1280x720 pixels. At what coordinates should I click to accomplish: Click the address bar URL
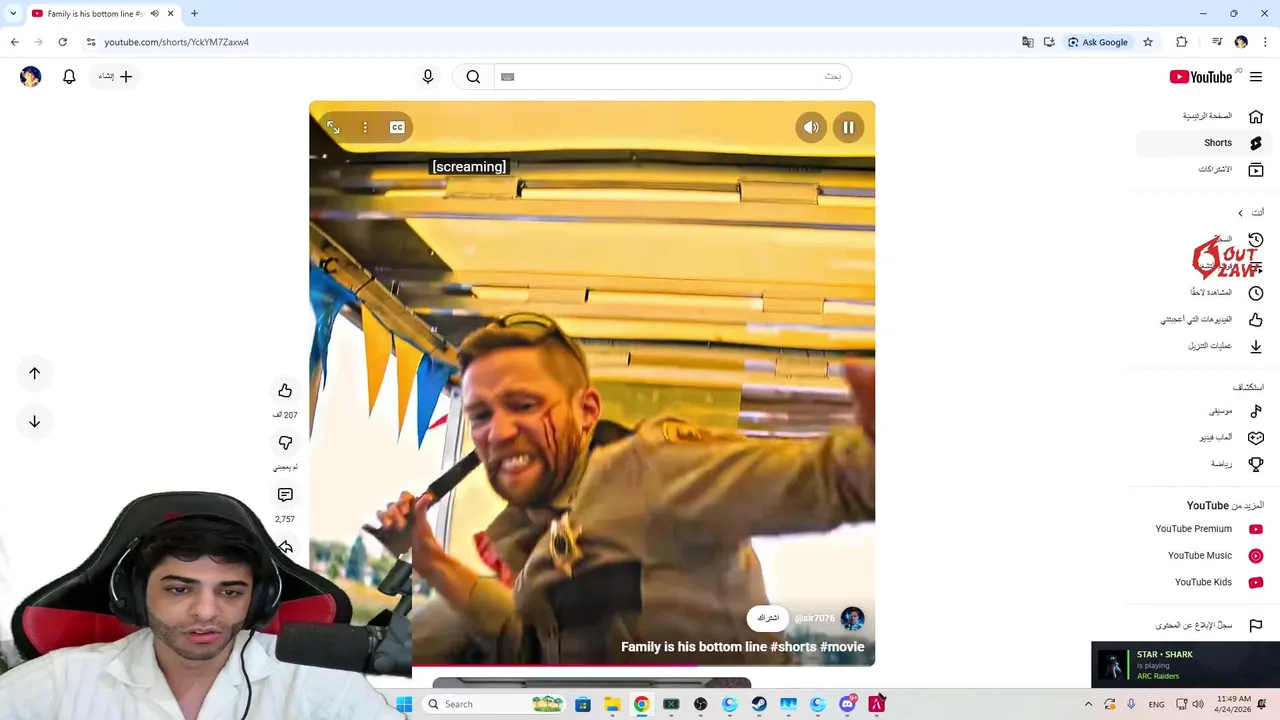176,42
